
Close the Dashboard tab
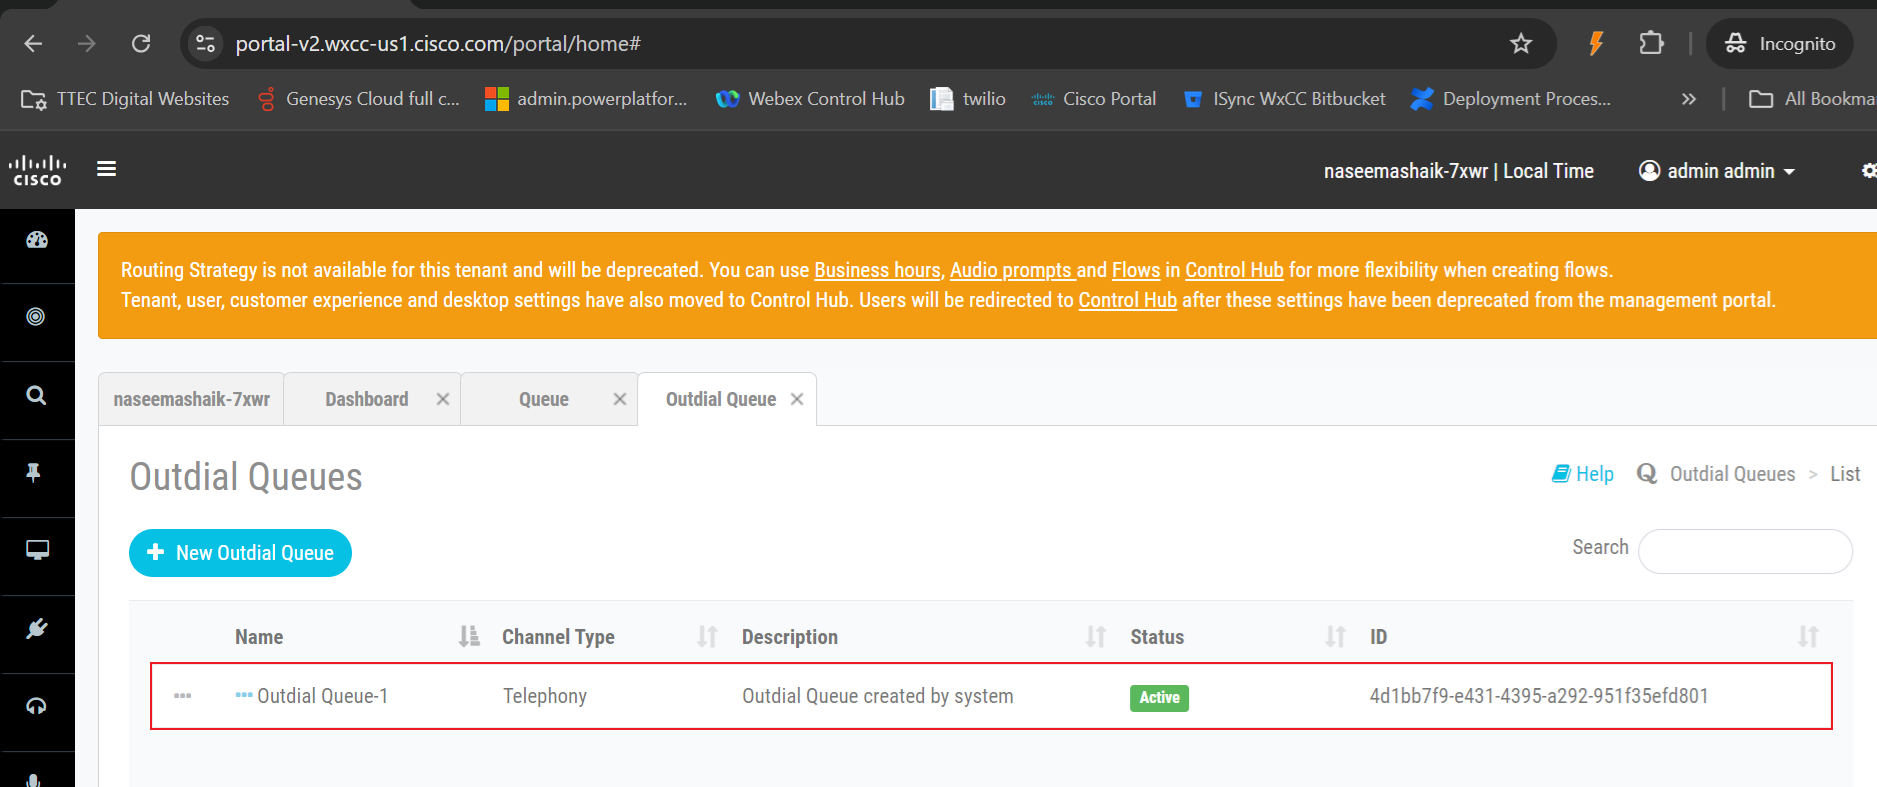pos(442,399)
